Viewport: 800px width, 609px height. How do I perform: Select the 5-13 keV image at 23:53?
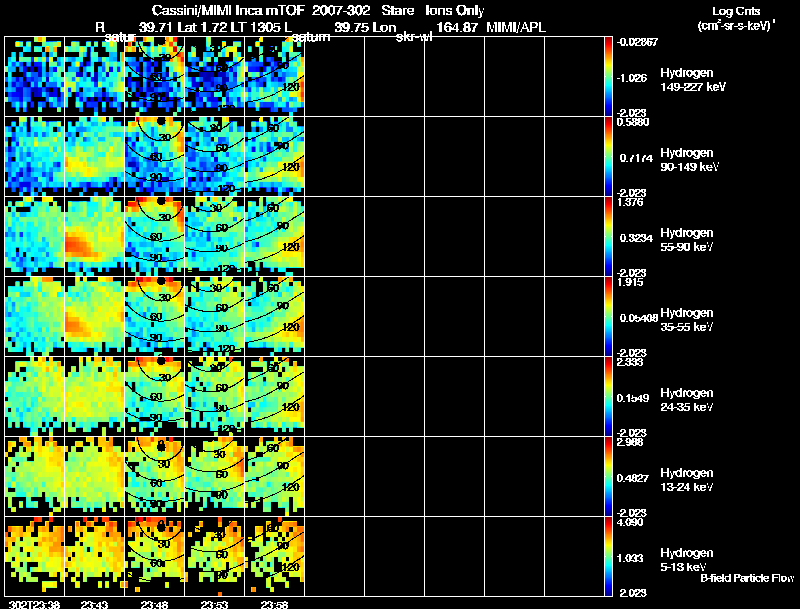pos(214,557)
